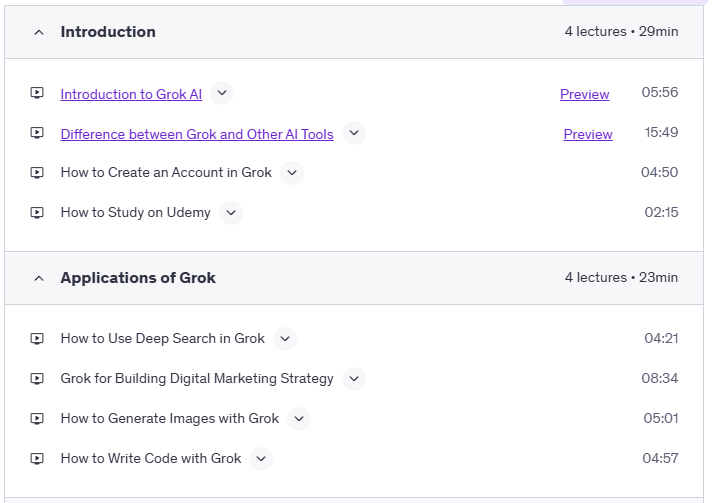712x503 pixels.
Task: Expand description for How to Create an Account in Grok
Action: [292, 172]
